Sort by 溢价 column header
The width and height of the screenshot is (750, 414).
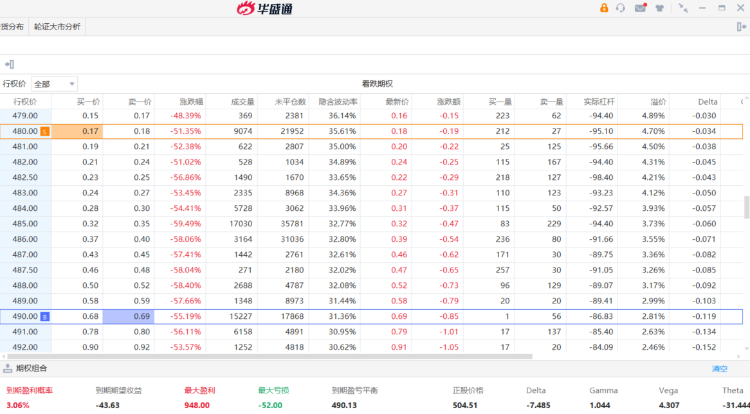point(658,101)
